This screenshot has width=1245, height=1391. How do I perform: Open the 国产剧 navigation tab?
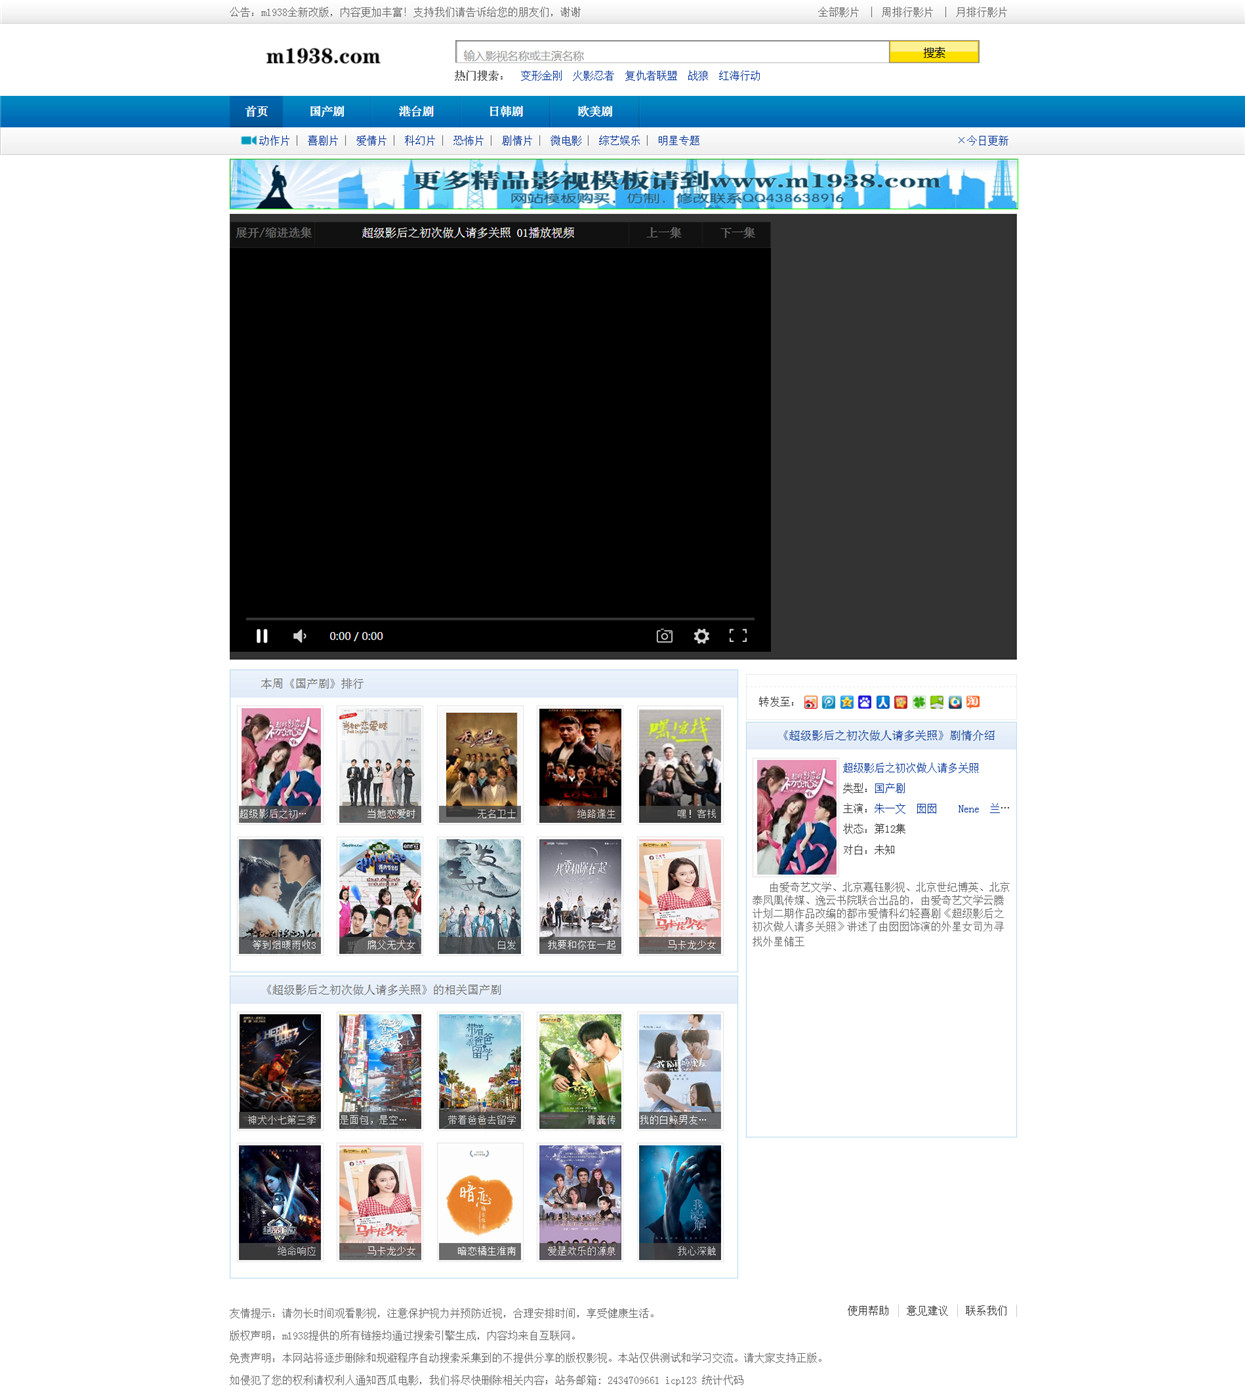click(327, 112)
